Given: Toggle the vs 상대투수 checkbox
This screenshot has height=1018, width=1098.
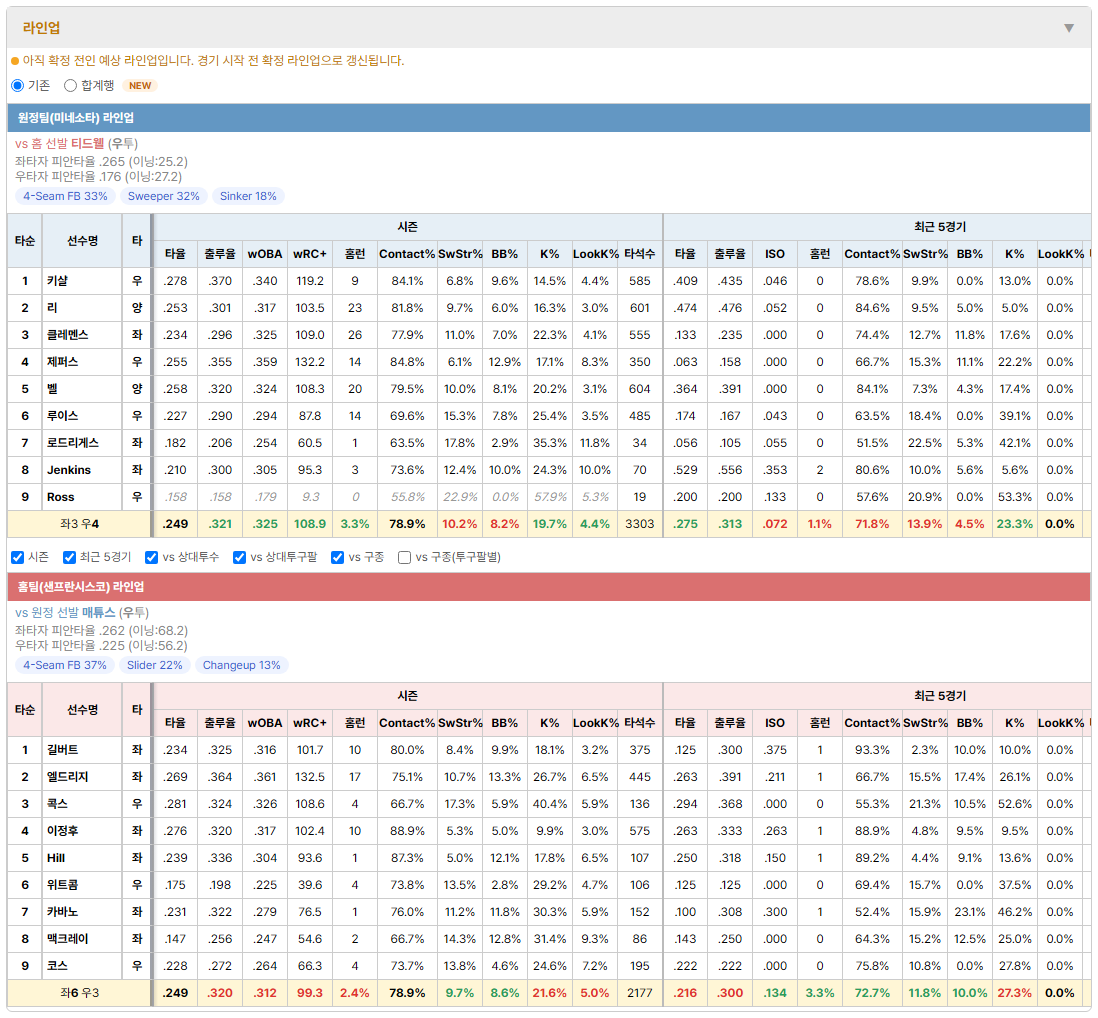Looking at the screenshot, I should (151, 557).
